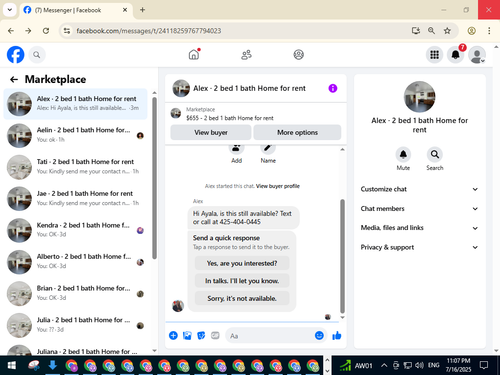Open the browser zoom magnifier icon
Viewport: 500px width, 375px height.
(x=431, y=31)
